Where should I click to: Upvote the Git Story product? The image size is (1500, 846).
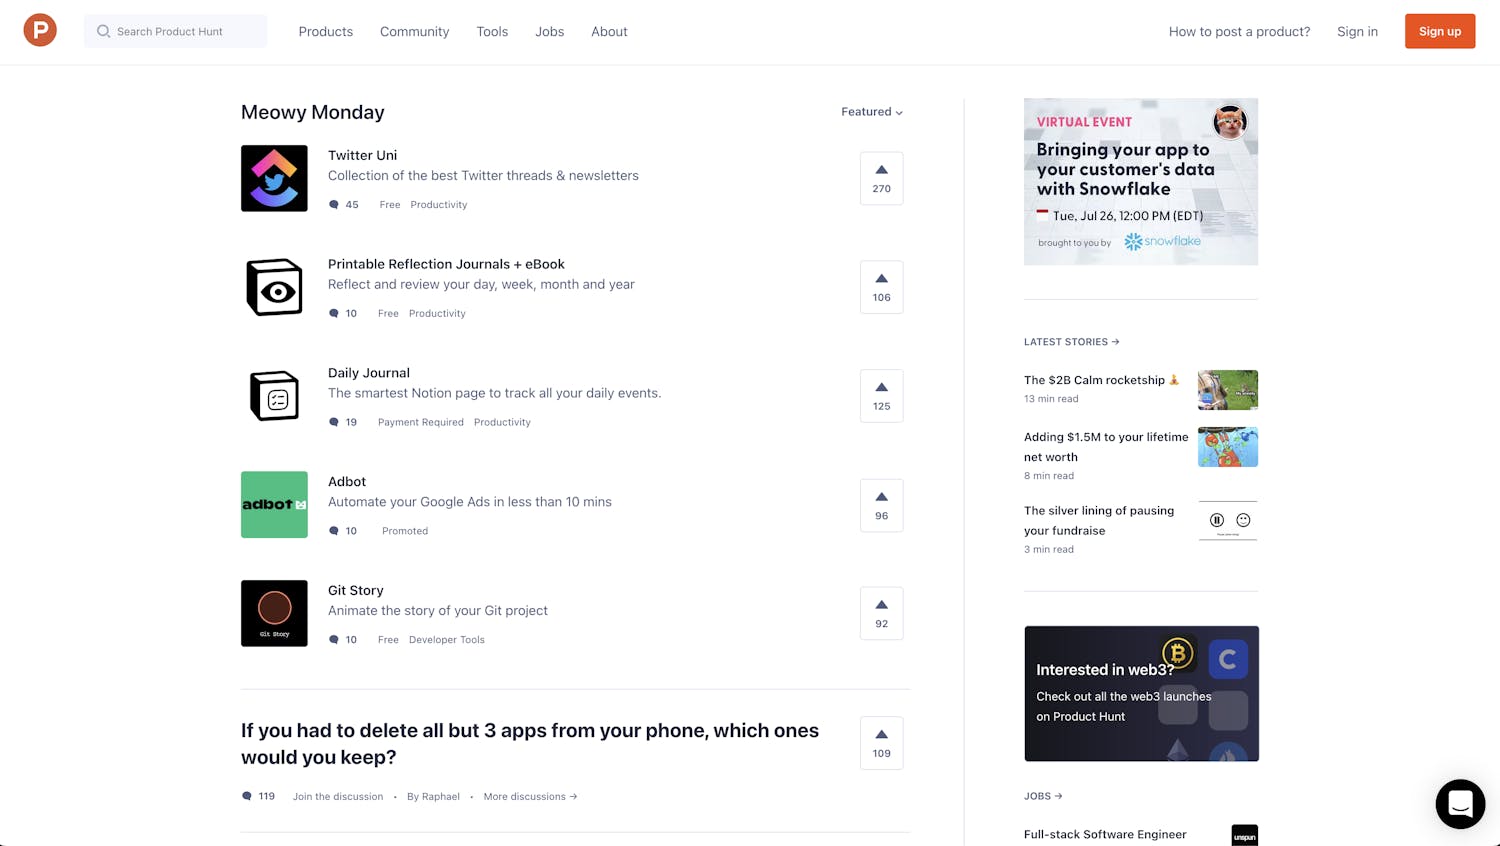coord(881,613)
